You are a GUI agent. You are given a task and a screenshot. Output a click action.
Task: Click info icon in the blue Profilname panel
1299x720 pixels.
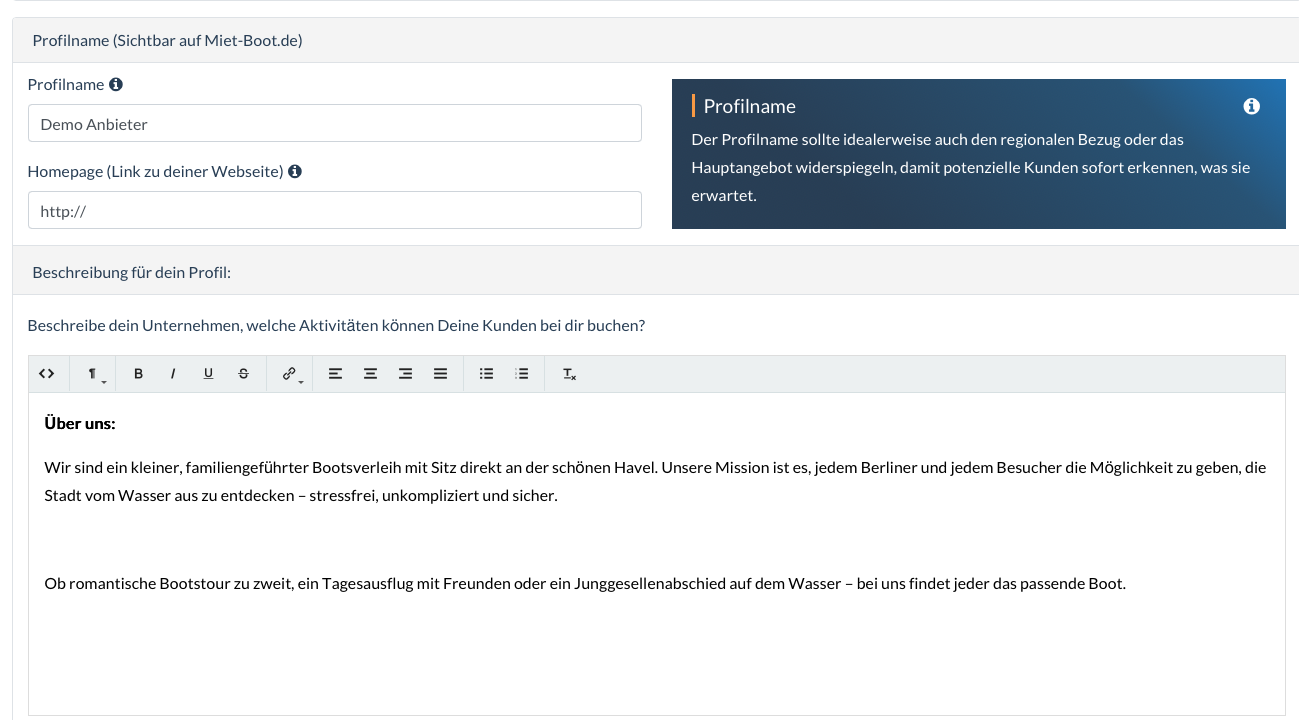pyautogui.click(x=1251, y=106)
